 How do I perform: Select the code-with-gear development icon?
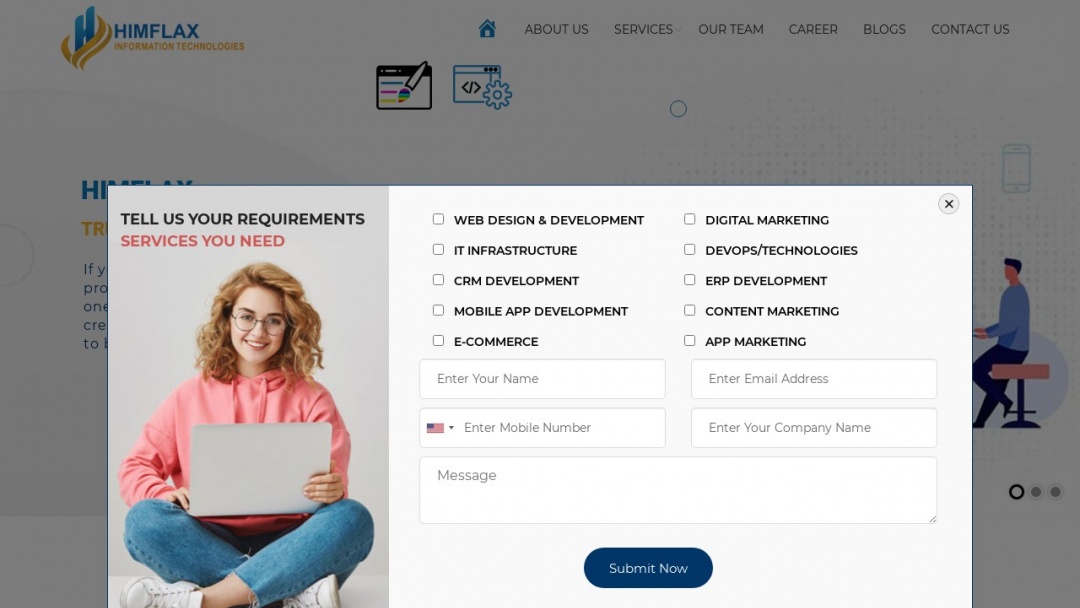pyautogui.click(x=481, y=88)
